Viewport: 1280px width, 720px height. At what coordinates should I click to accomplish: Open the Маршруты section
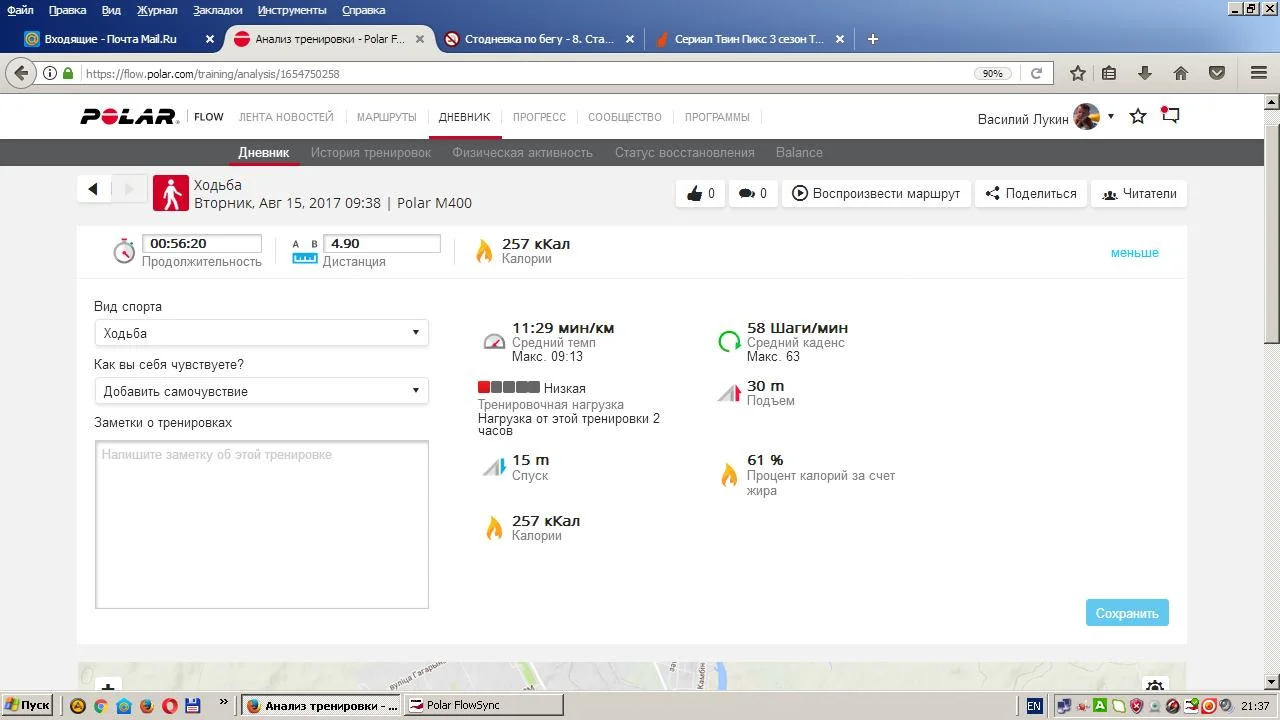[x=386, y=117]
